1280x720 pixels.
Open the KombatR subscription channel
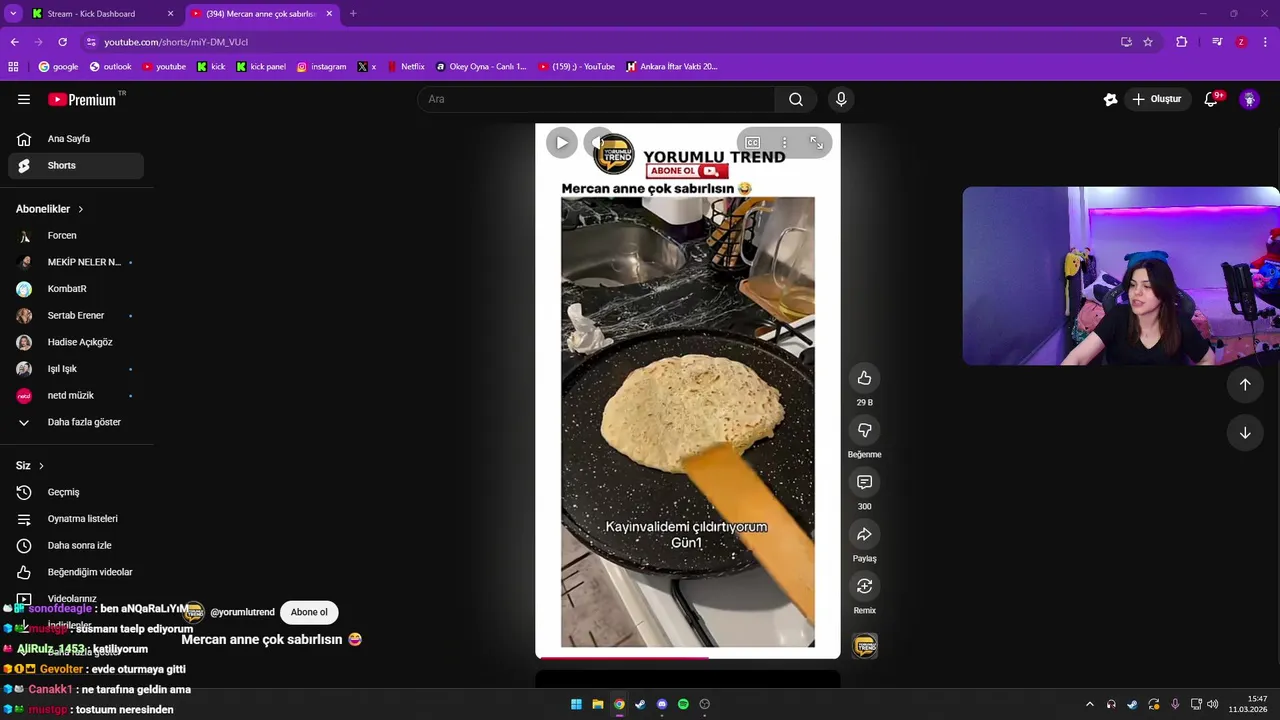pos(76,289)
